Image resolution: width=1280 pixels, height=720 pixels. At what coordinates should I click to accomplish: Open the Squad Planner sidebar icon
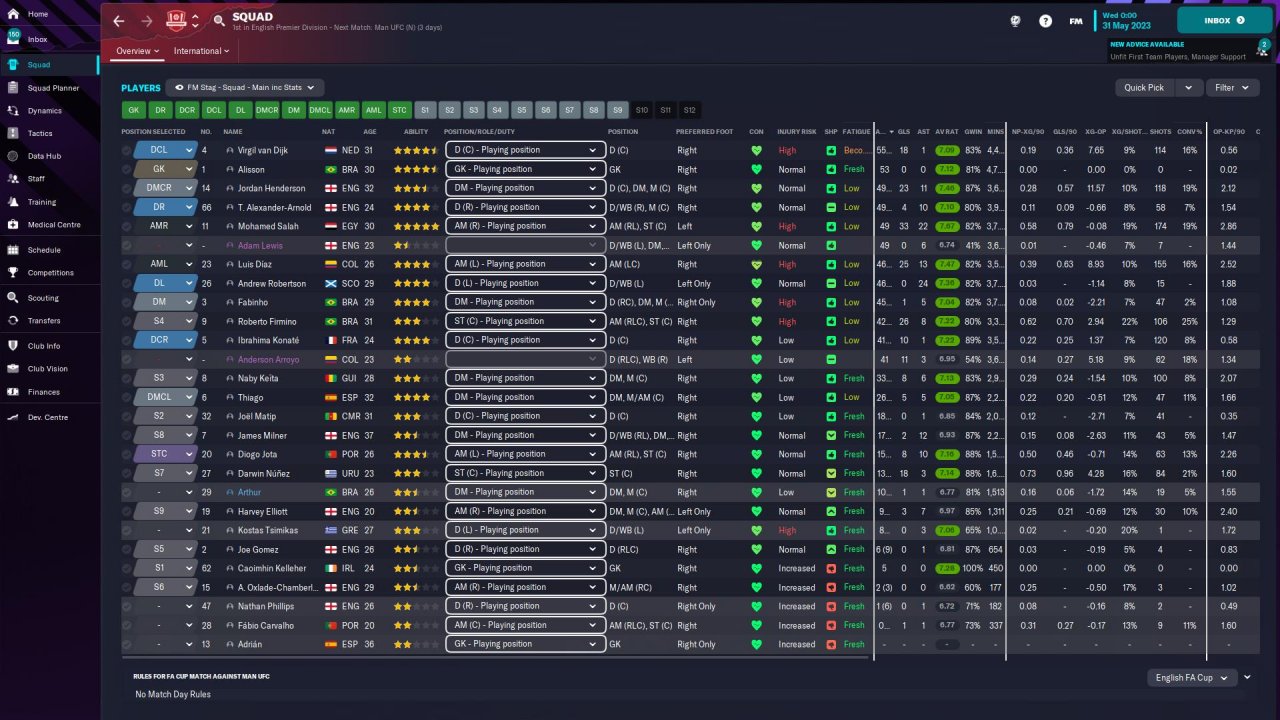pyautogui.click(x=14, y=88)
